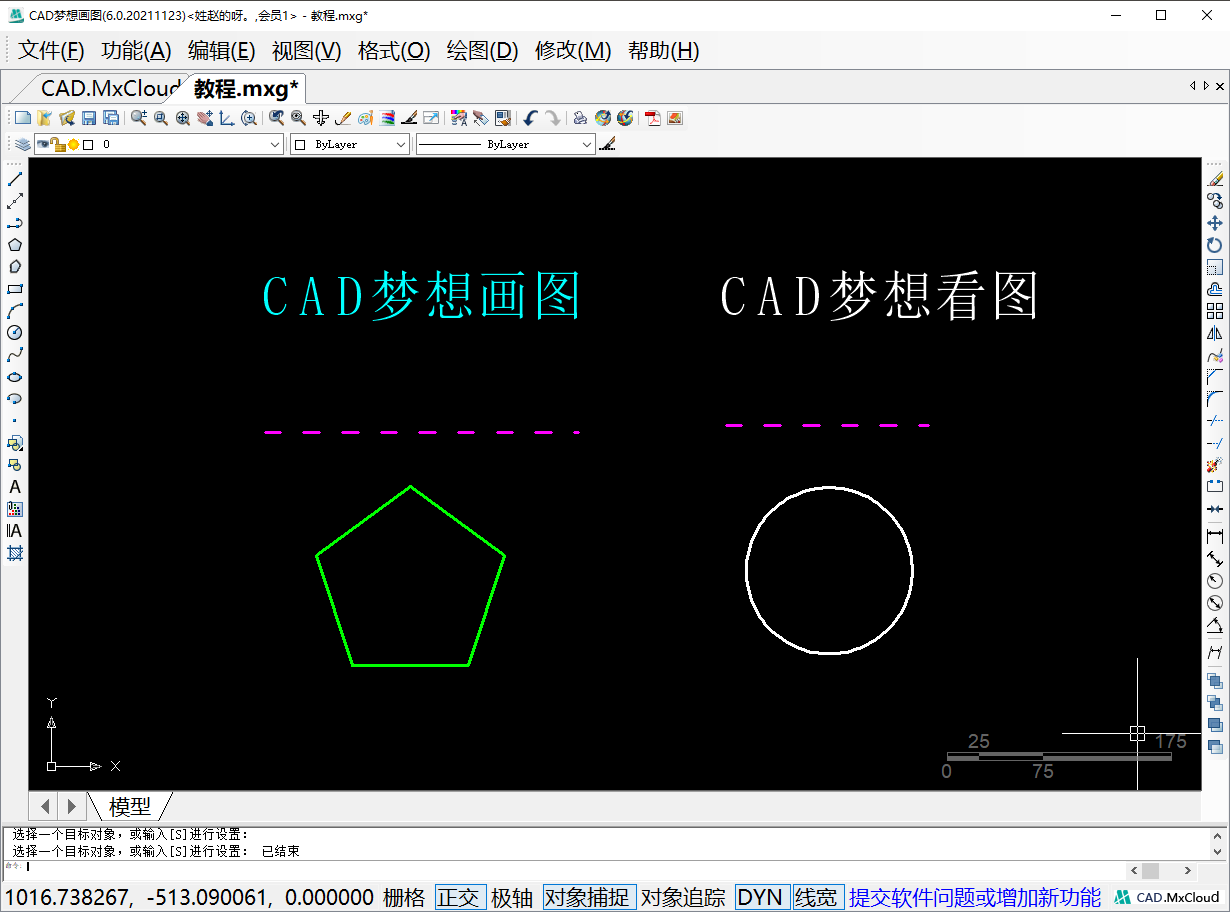
Task: Switch to the CAD.MxCloud tab
Action: [x=109, y=89]
